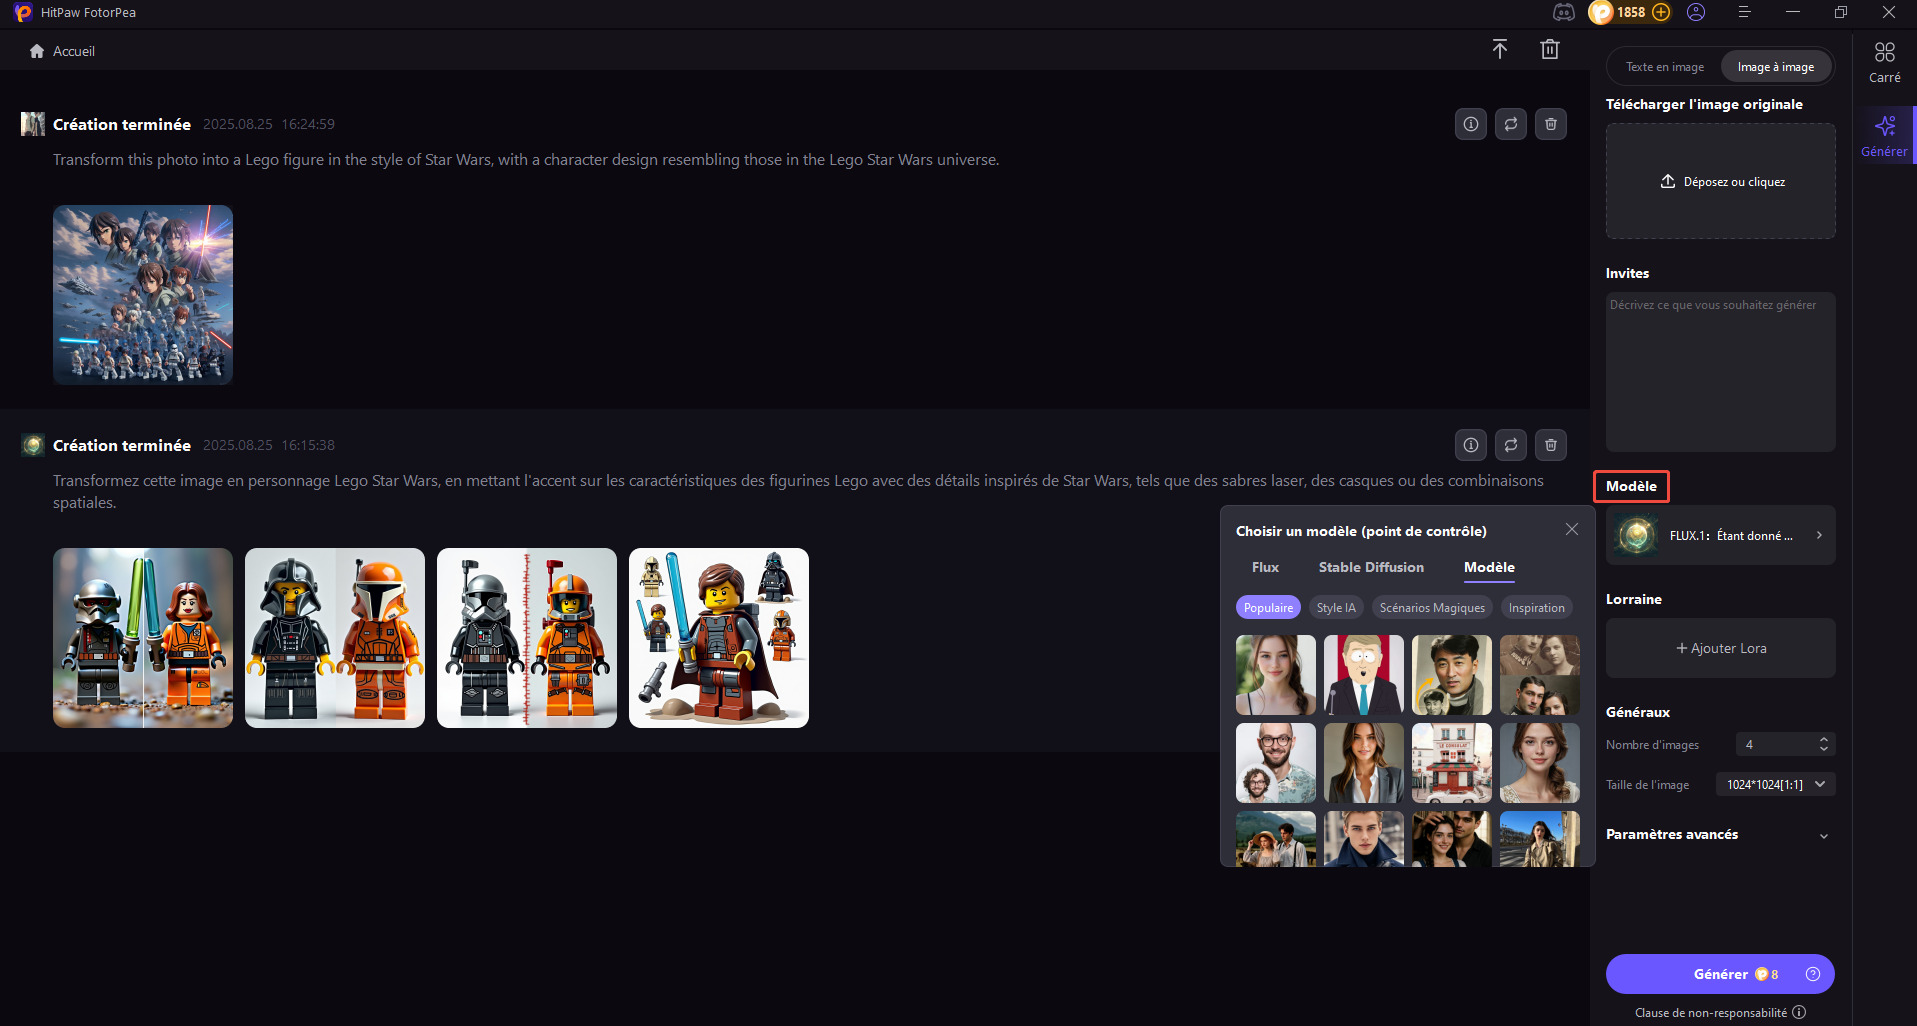Switch to the Flux tab
Screen dimensions: 1917x1026
point(1265,567)
